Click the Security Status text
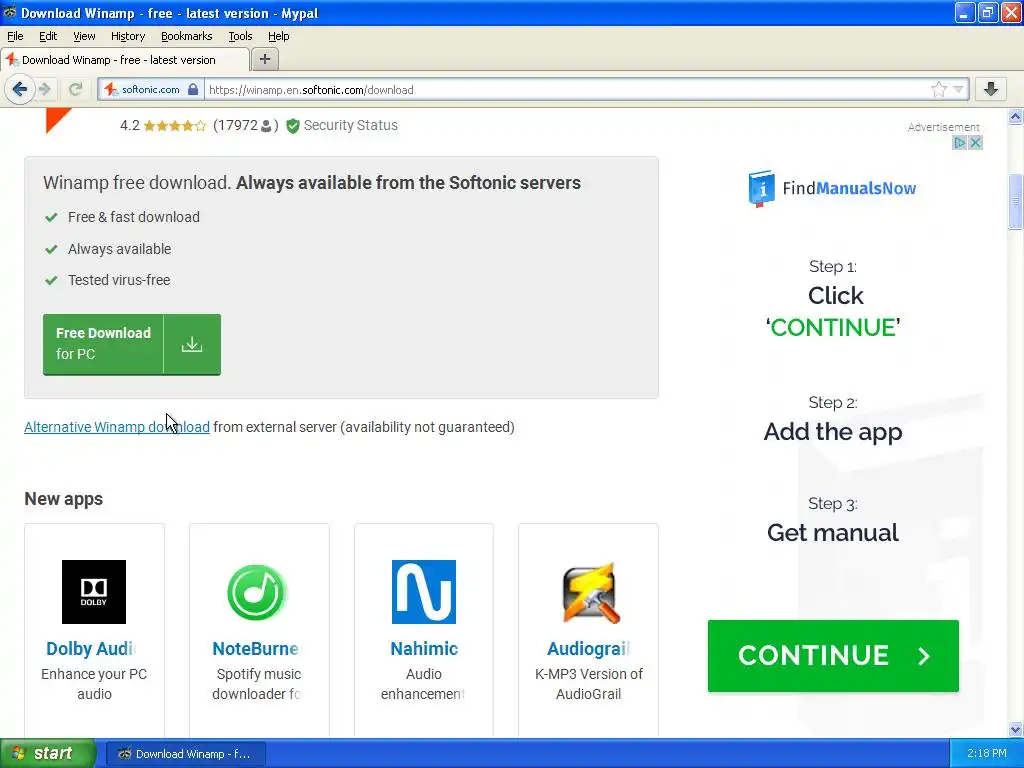This screenshot has height=768, width=1024. [351, 125]
